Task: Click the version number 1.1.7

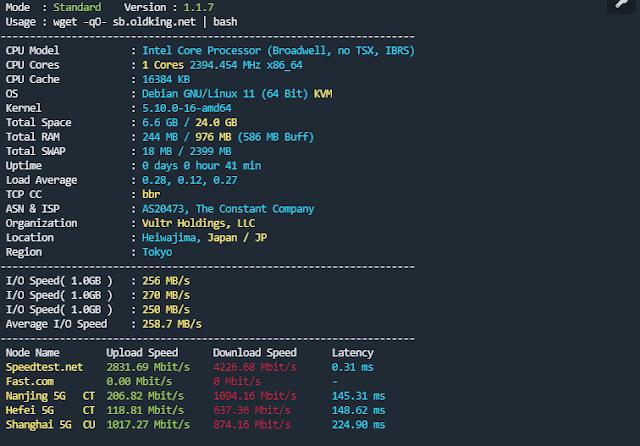Action: tap(213, 7)
